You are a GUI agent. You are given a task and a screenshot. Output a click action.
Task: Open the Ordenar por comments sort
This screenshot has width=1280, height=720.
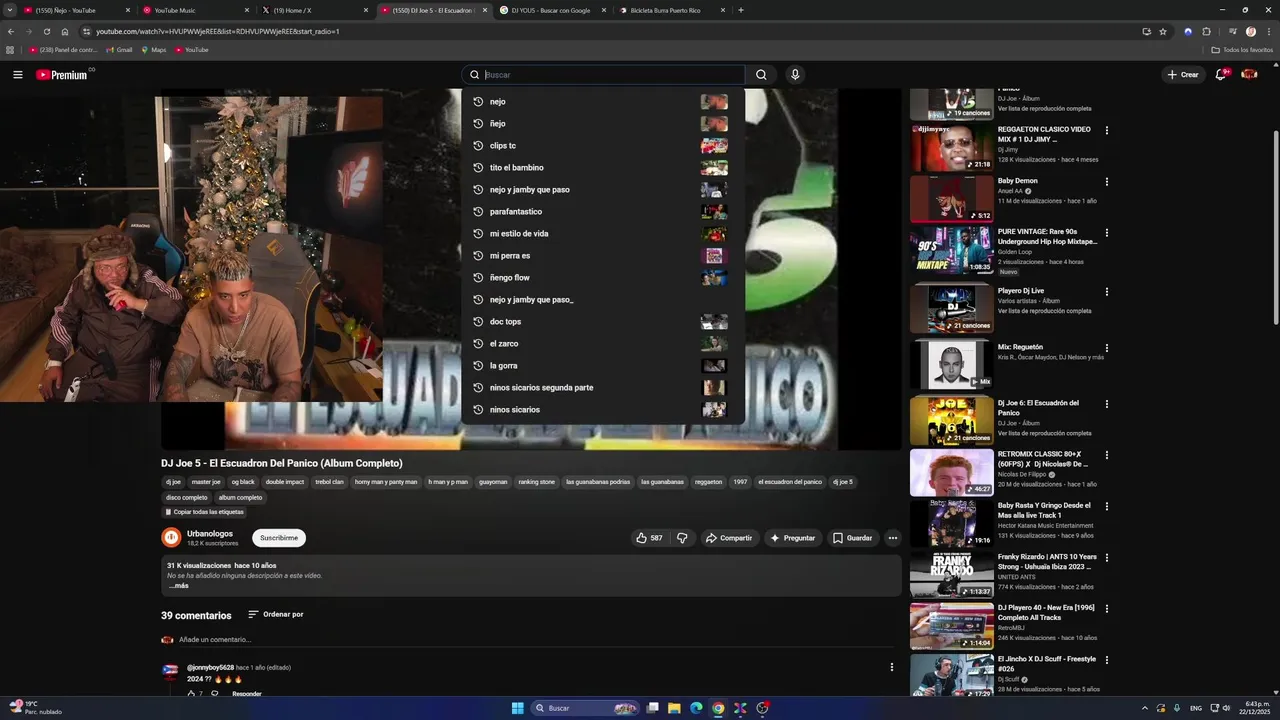(x=276, y=614)
